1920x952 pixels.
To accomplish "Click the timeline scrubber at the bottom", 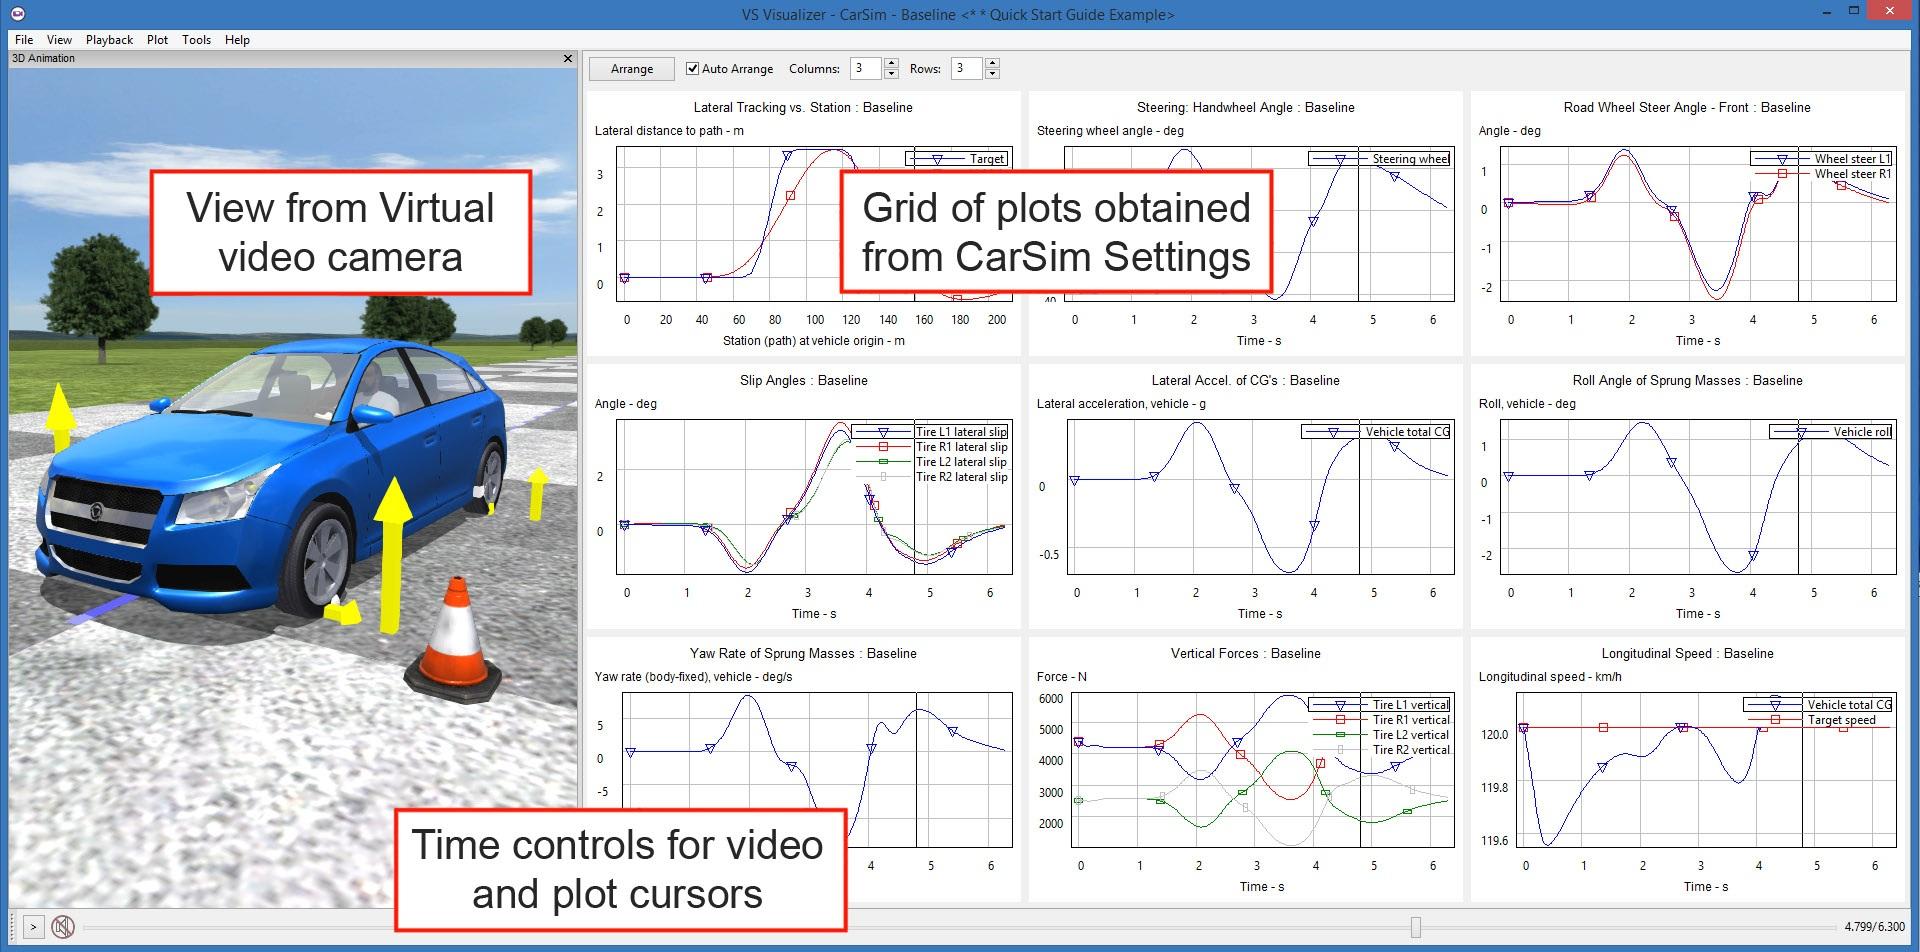I will pyautogui.click(x=1416, y=925).
